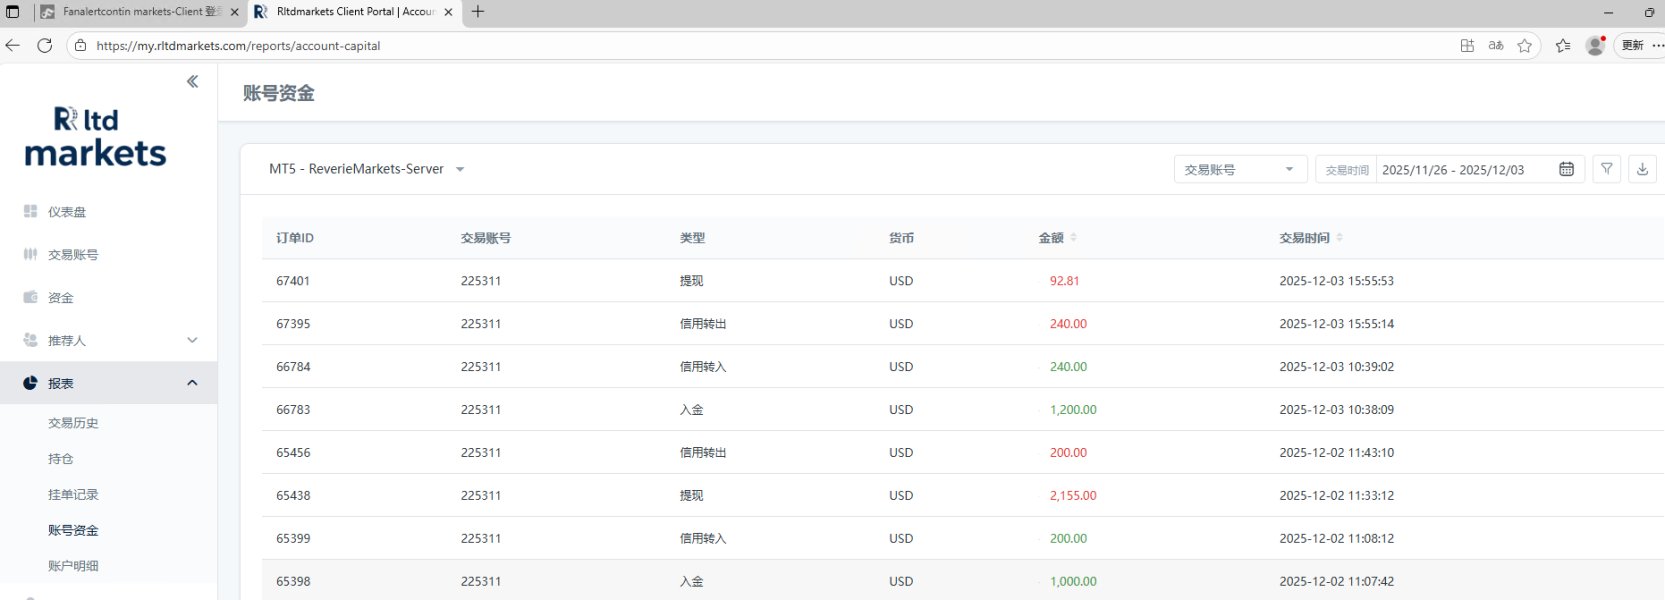Expand the 推荐人 submenu chevron
The image size is (1665, 600).
(192, 340)
